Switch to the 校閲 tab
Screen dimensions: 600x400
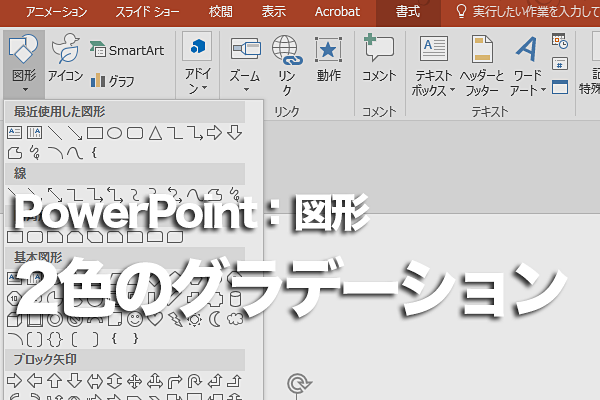[220, 12]
